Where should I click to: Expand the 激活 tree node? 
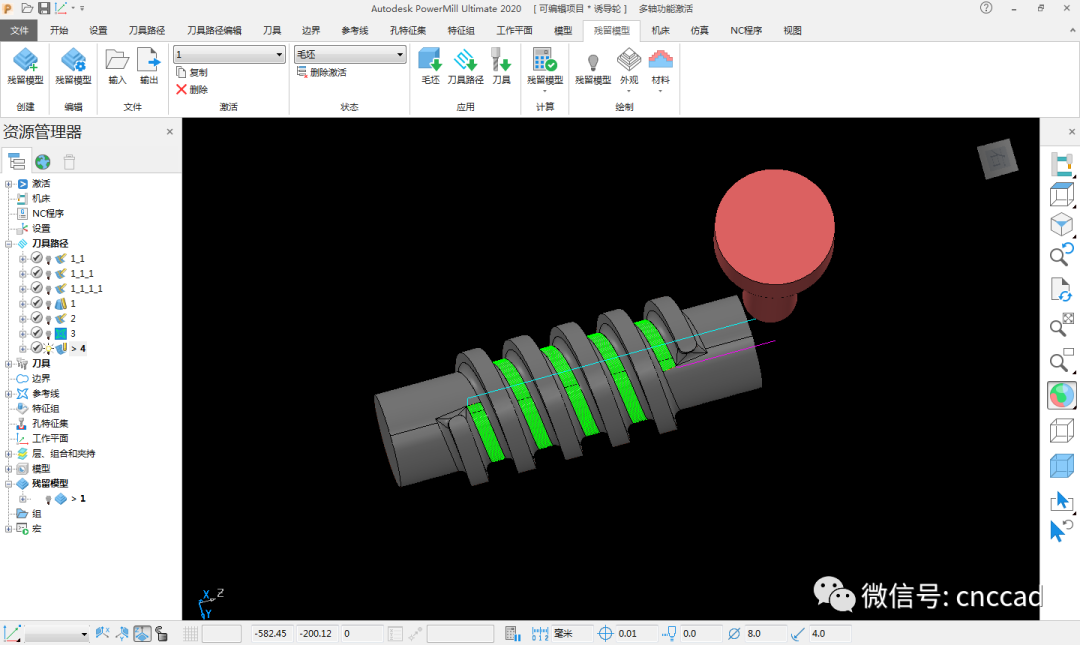(x=8, y=184)
